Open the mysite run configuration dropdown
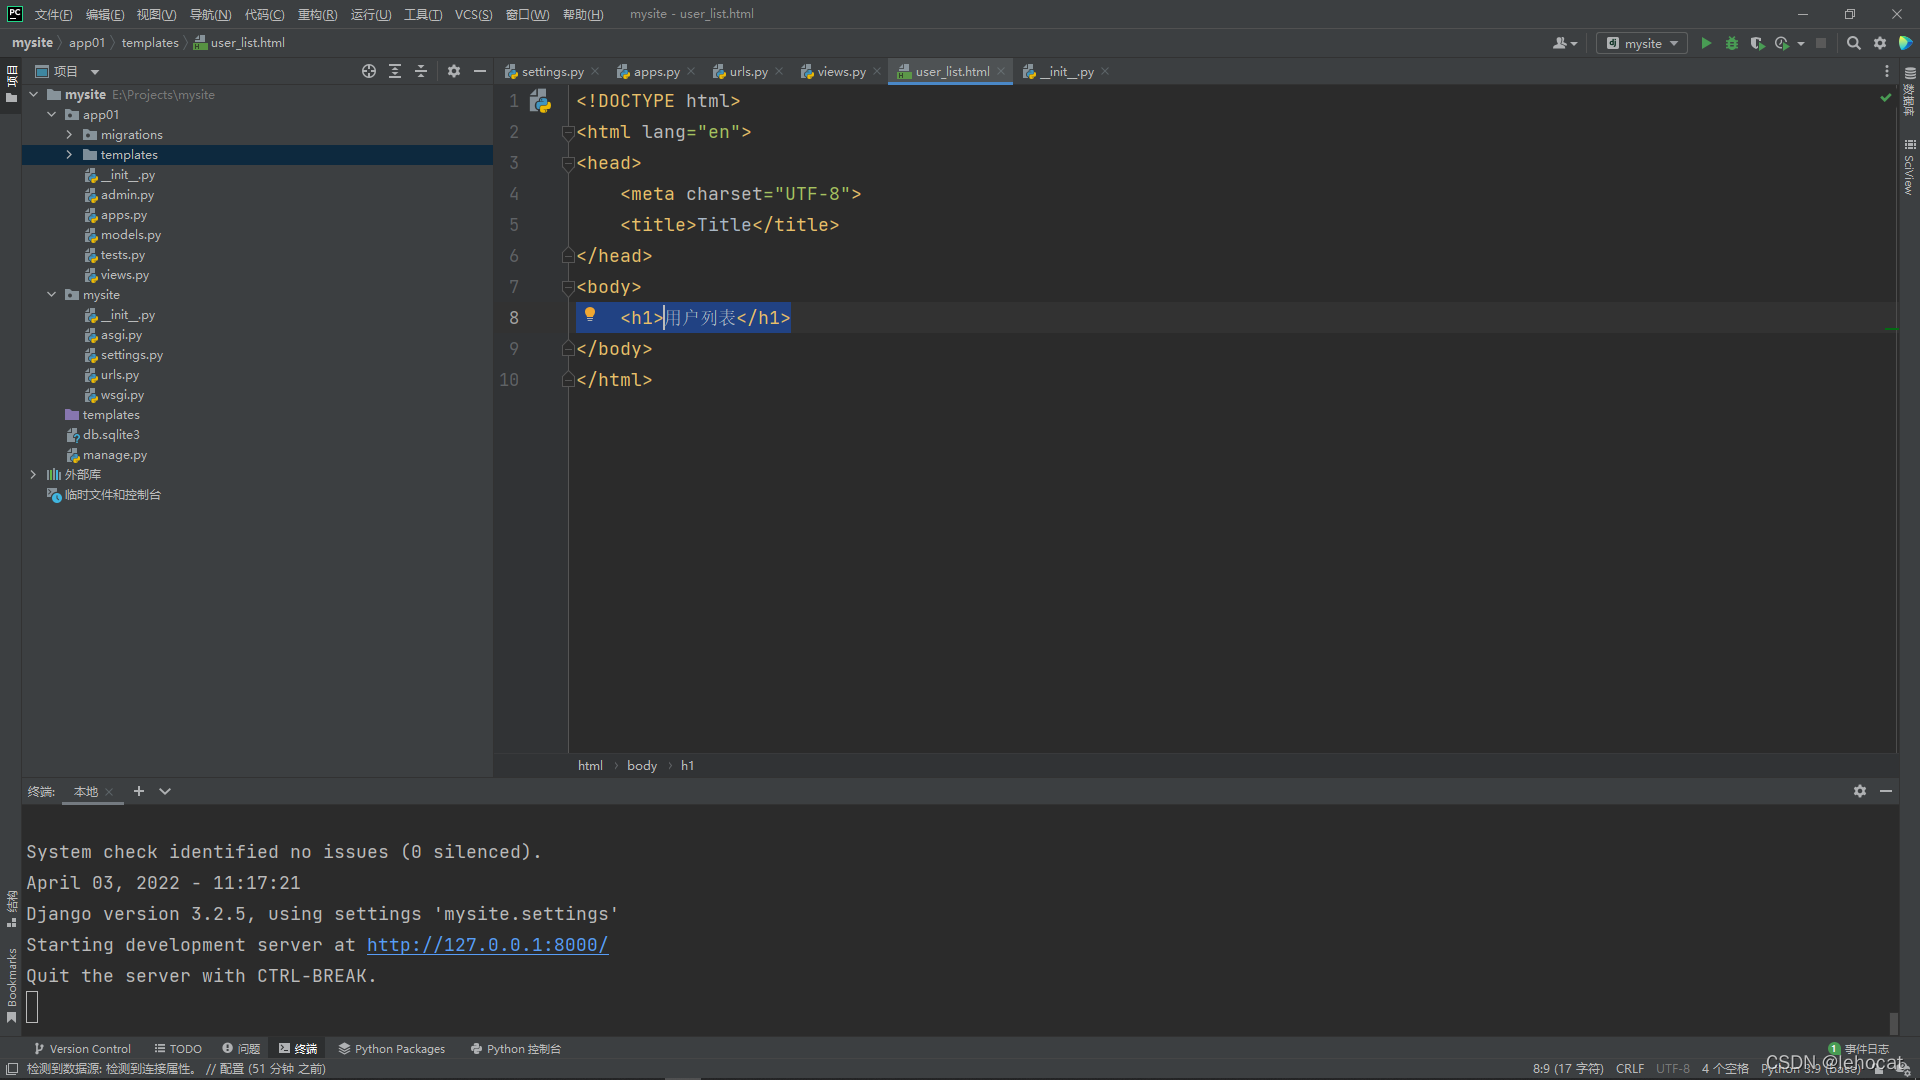1920x1080 pixels. [1642, 43]
